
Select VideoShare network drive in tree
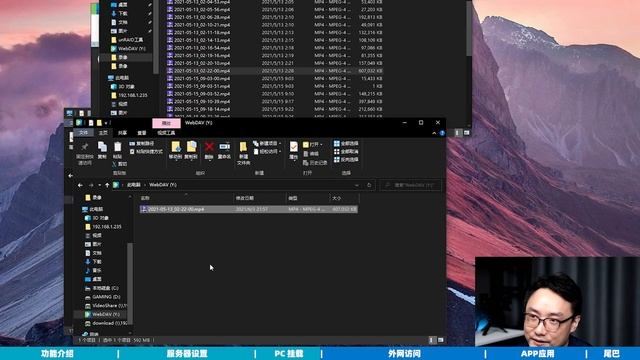pos(106,305)
